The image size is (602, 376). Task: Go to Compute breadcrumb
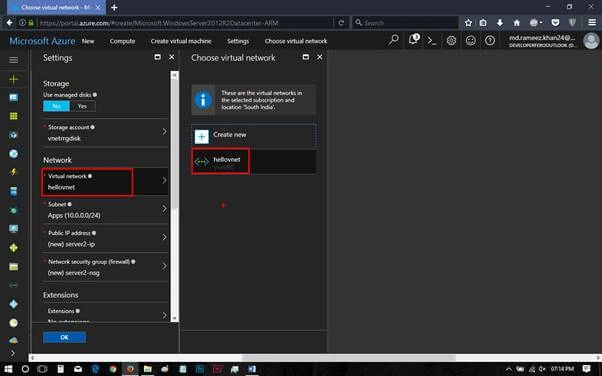[122, 41]
